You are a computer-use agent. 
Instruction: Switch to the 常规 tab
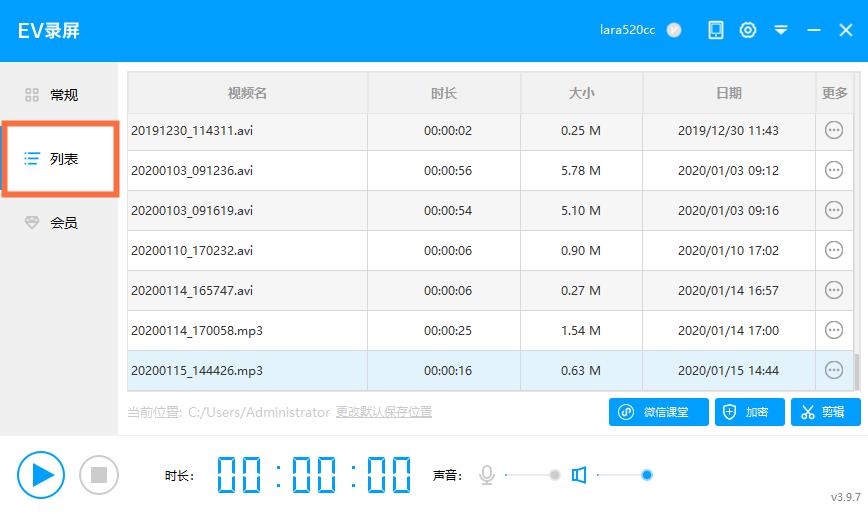tap(59, 95)
